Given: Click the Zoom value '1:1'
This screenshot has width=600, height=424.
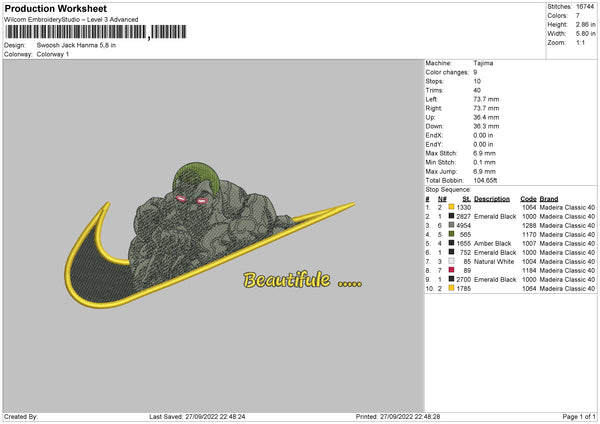Looking at the screenshot, I should [580, 43].
